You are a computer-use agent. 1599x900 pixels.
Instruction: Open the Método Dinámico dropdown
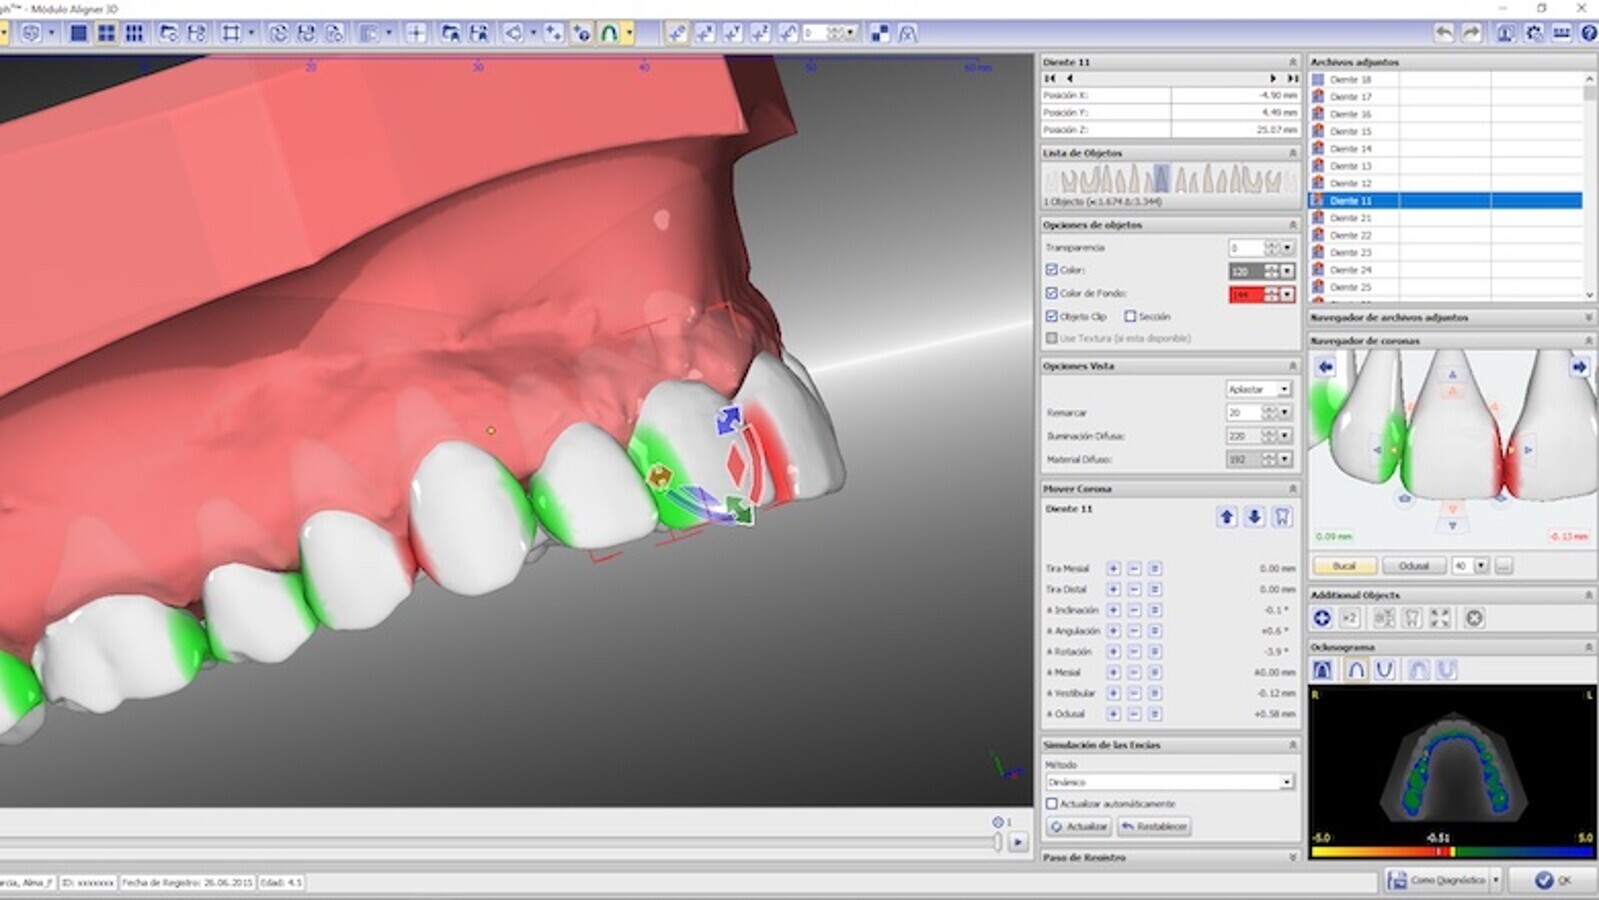pyautogui.click(x=1286, y=782)
